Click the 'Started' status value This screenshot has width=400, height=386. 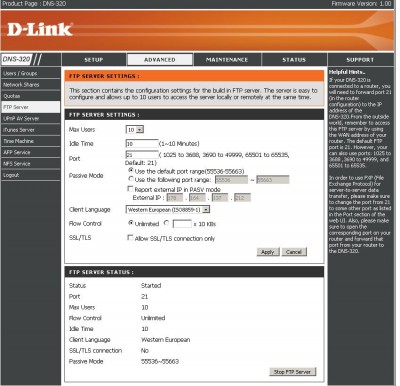(x=151, y=286)
